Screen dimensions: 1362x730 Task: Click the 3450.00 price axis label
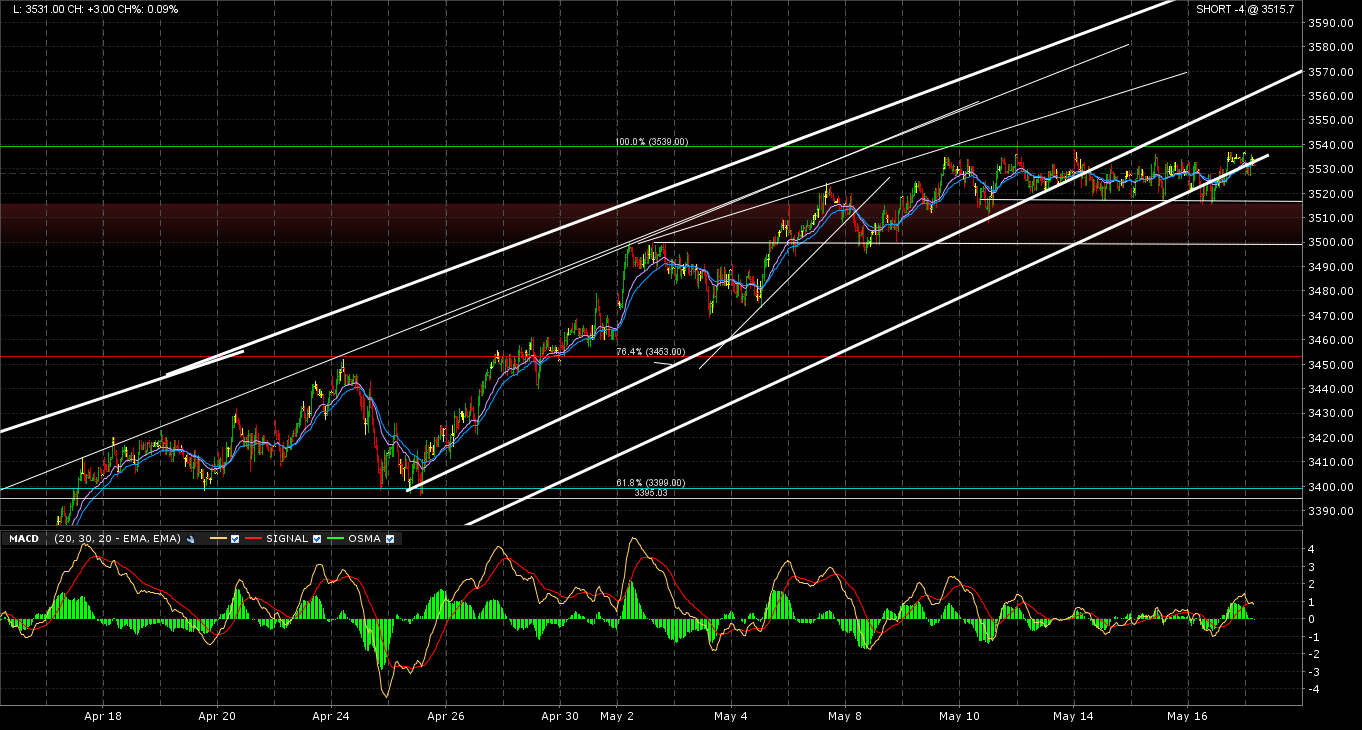[x=1331, y=365]
